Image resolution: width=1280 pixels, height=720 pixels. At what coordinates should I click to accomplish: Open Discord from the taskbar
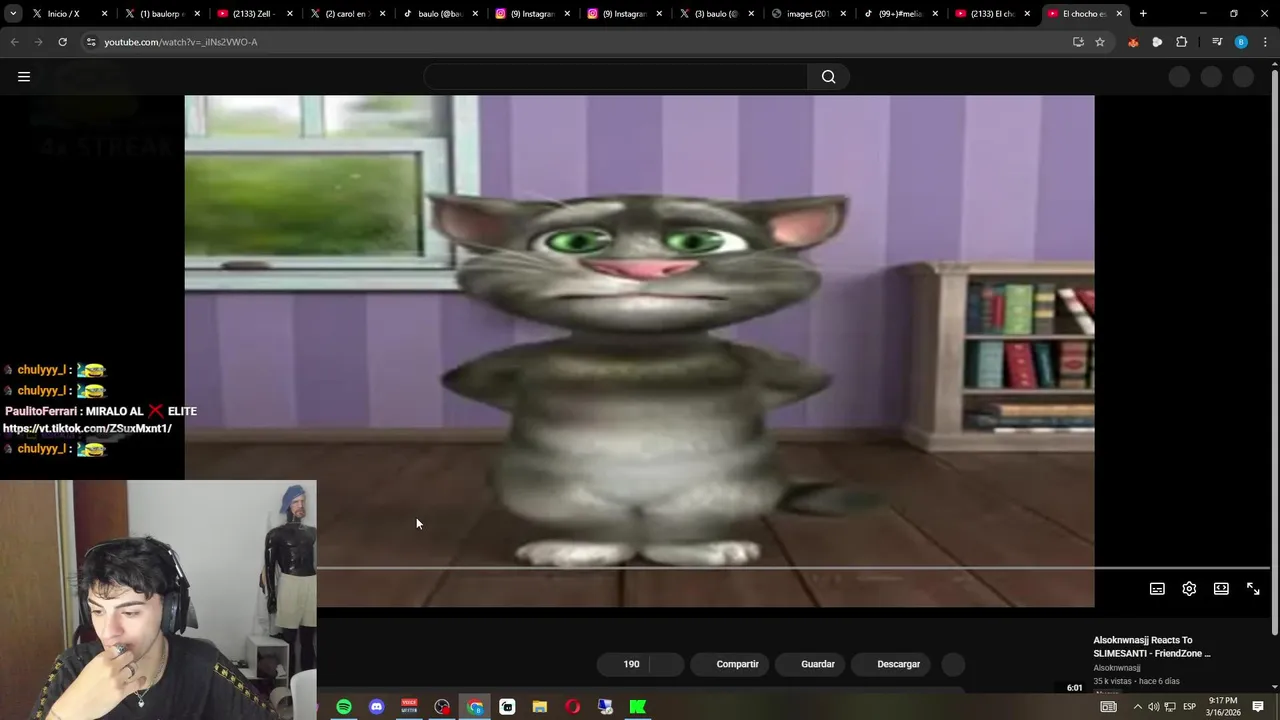click(x=377, y=707)
